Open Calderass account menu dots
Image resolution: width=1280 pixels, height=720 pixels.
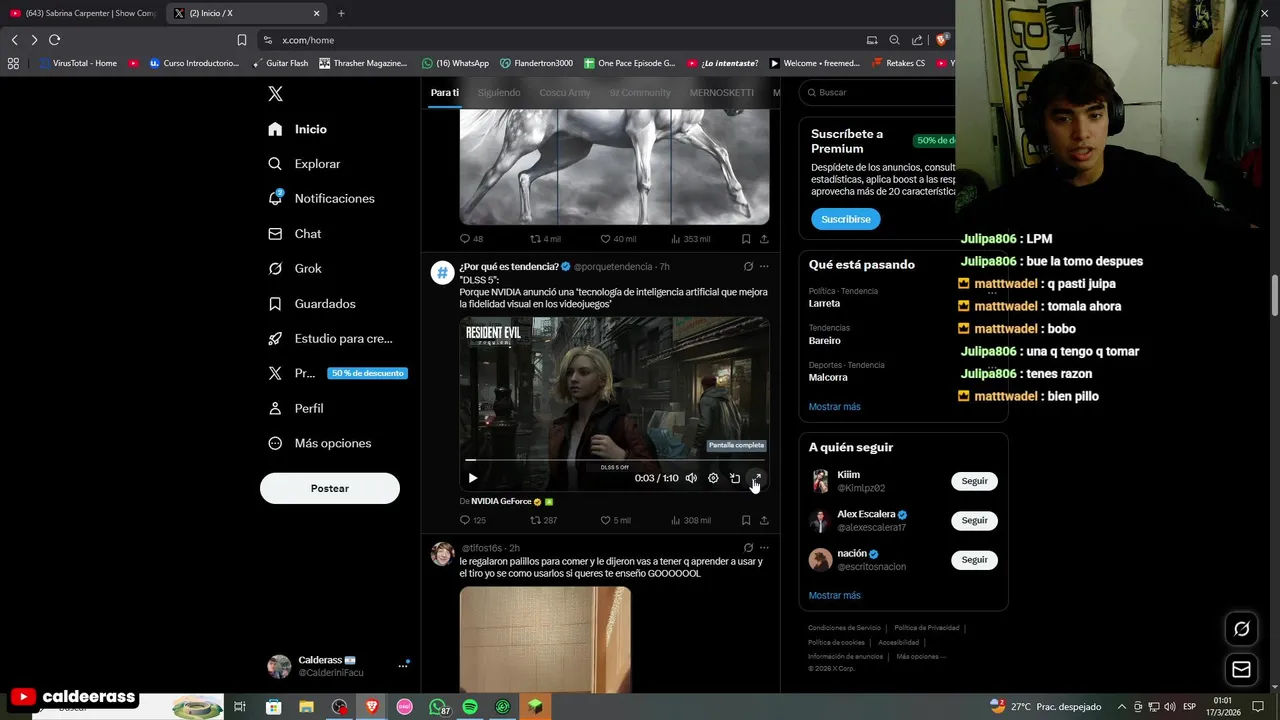[403, 666]
